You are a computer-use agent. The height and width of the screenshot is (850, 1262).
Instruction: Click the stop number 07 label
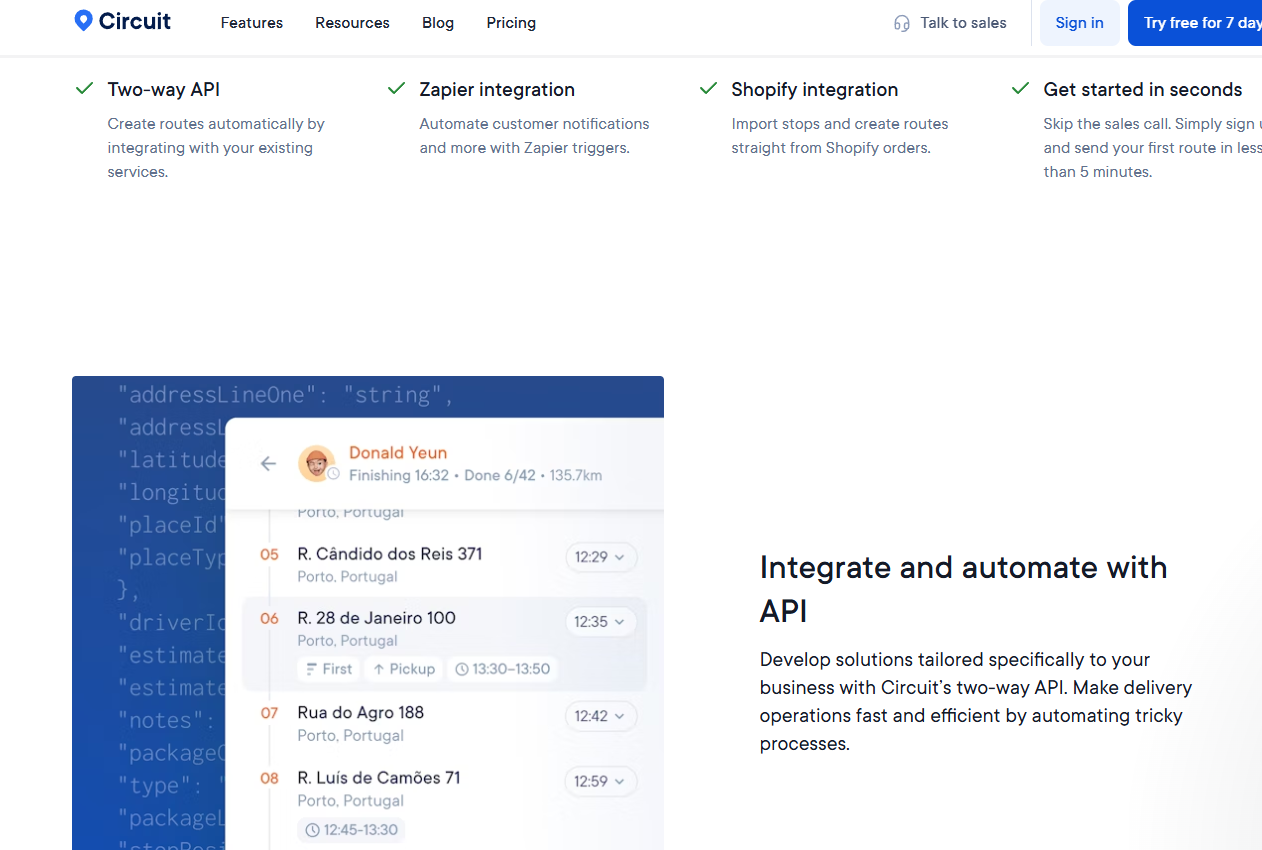[x=269, y=713]
